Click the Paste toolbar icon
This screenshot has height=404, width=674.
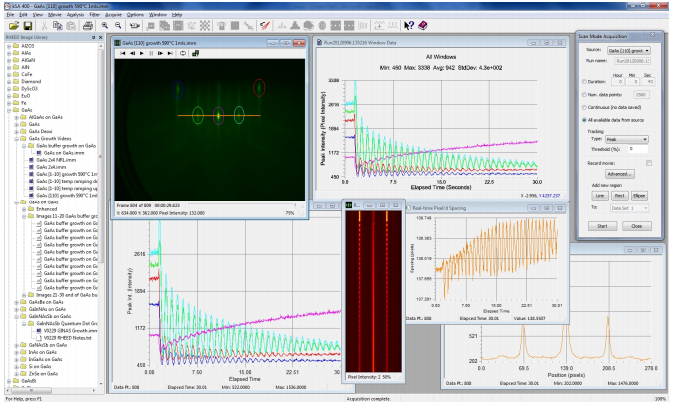pyautogui.click(x=71, y=26)
